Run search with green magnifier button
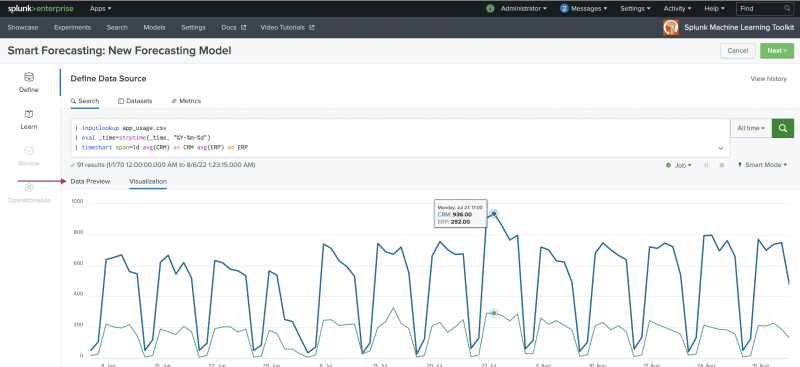 click(x=783, y=128)
